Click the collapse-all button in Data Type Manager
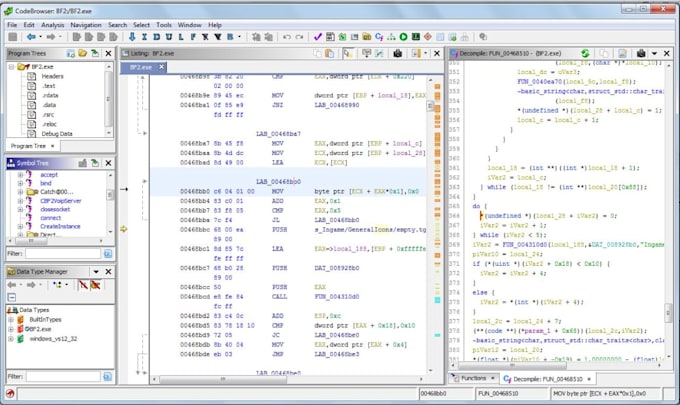Screen dimensions: 680x405 (12, 297)
